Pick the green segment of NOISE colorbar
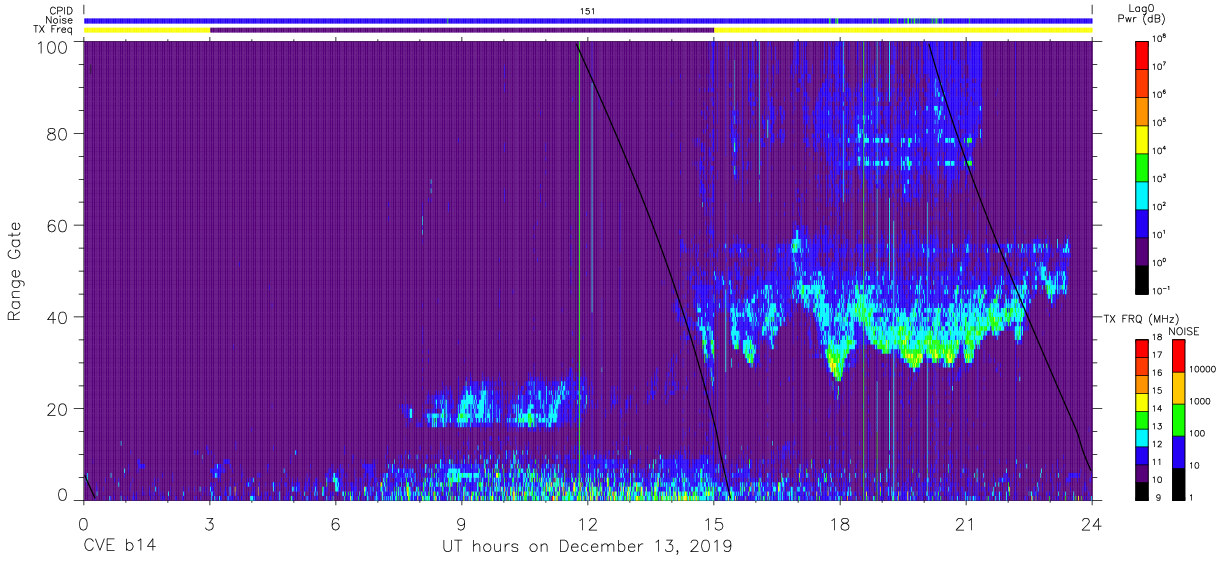 (1179, 419)
